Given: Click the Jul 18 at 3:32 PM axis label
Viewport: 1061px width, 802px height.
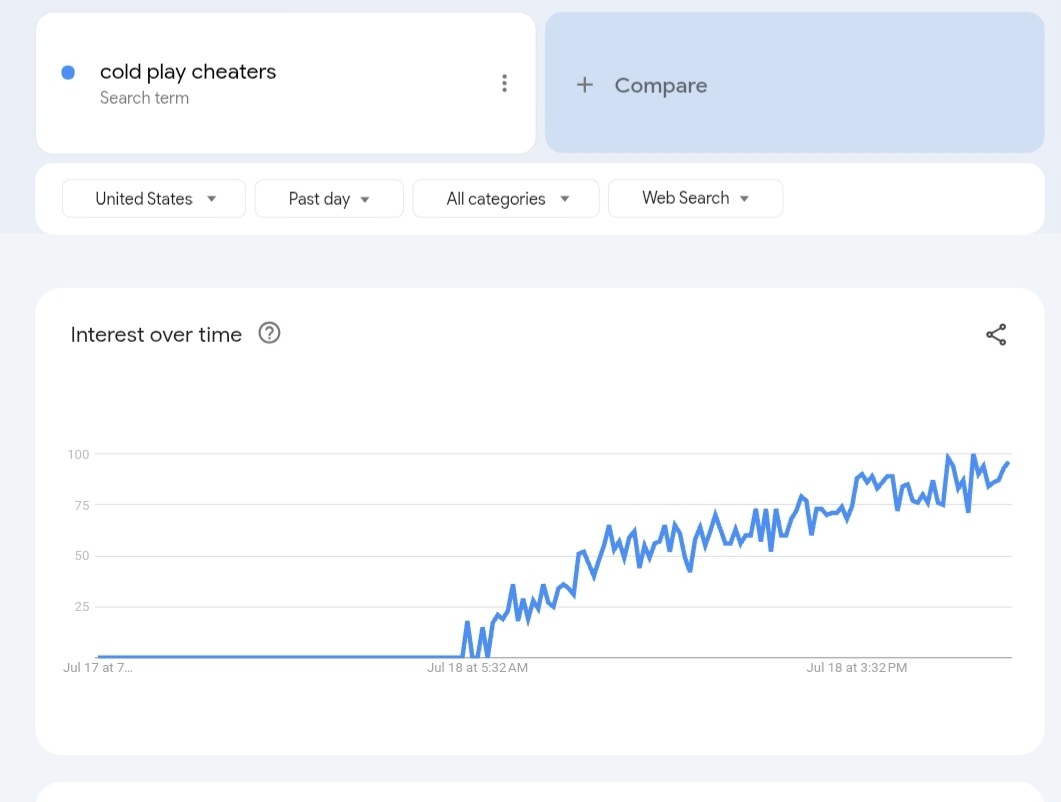Looking at the screenshot, I should point(856,667).
